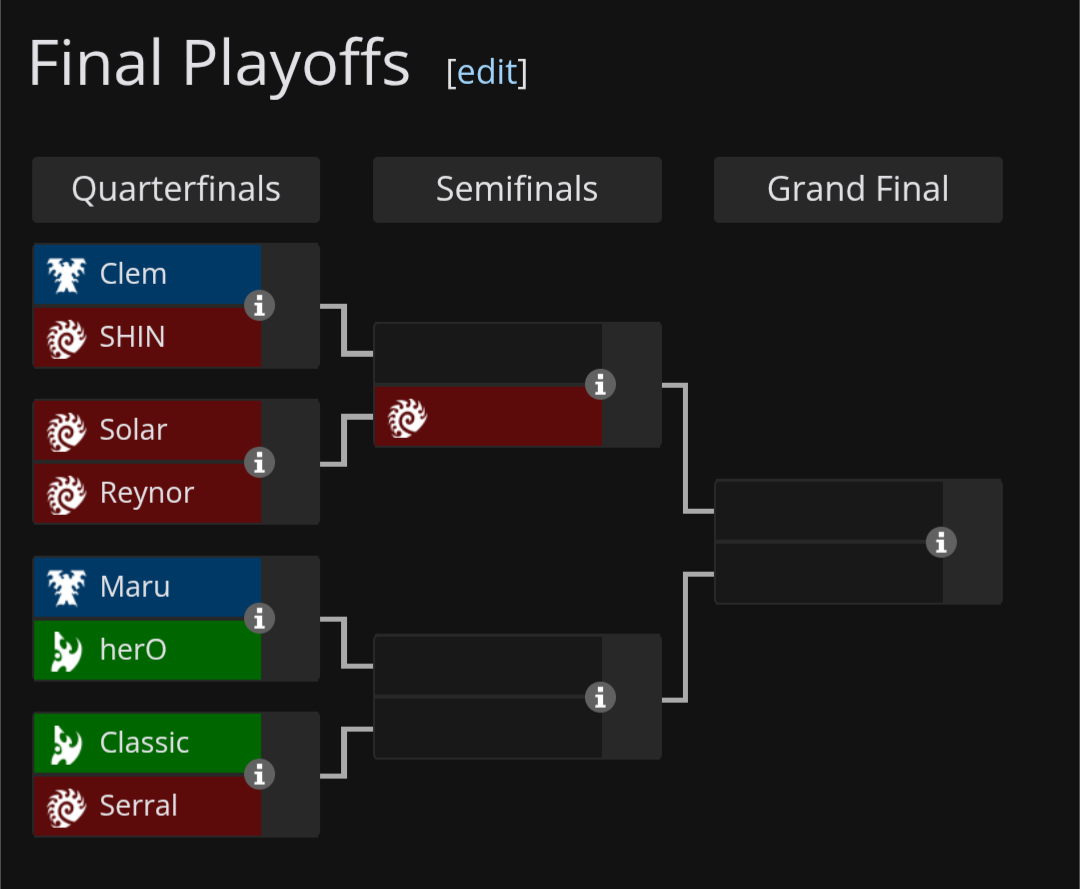
Task: Open info icon of upper semifinal match
Action: (601, 384)
